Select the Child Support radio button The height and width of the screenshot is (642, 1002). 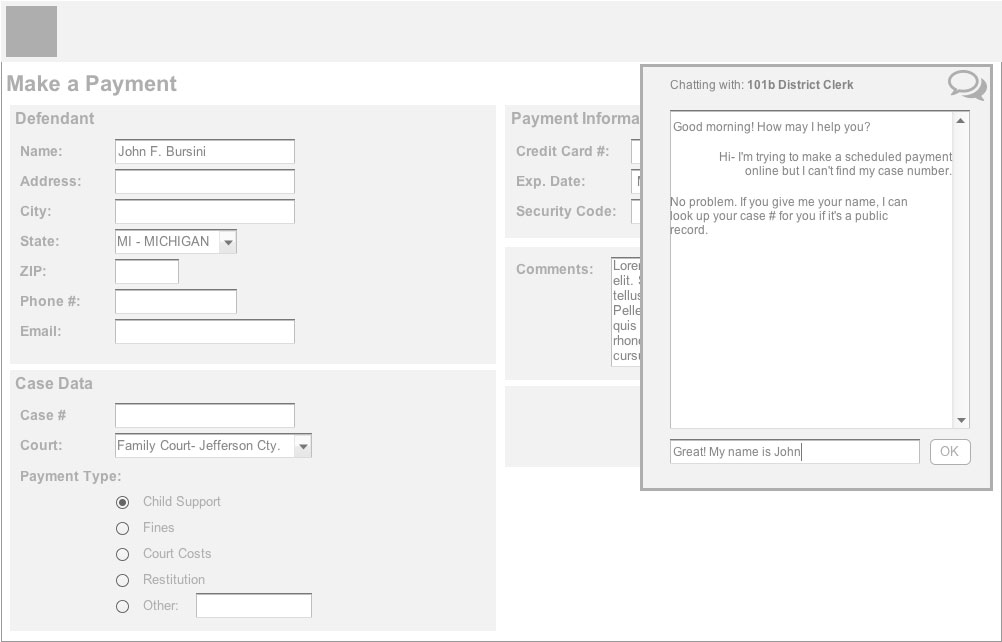123,502
